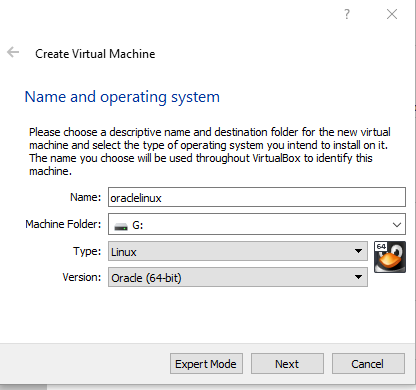The width and height of the screenshot is (416, 390).
Task: Click the Type: label
Action: (x=87, y=251)
